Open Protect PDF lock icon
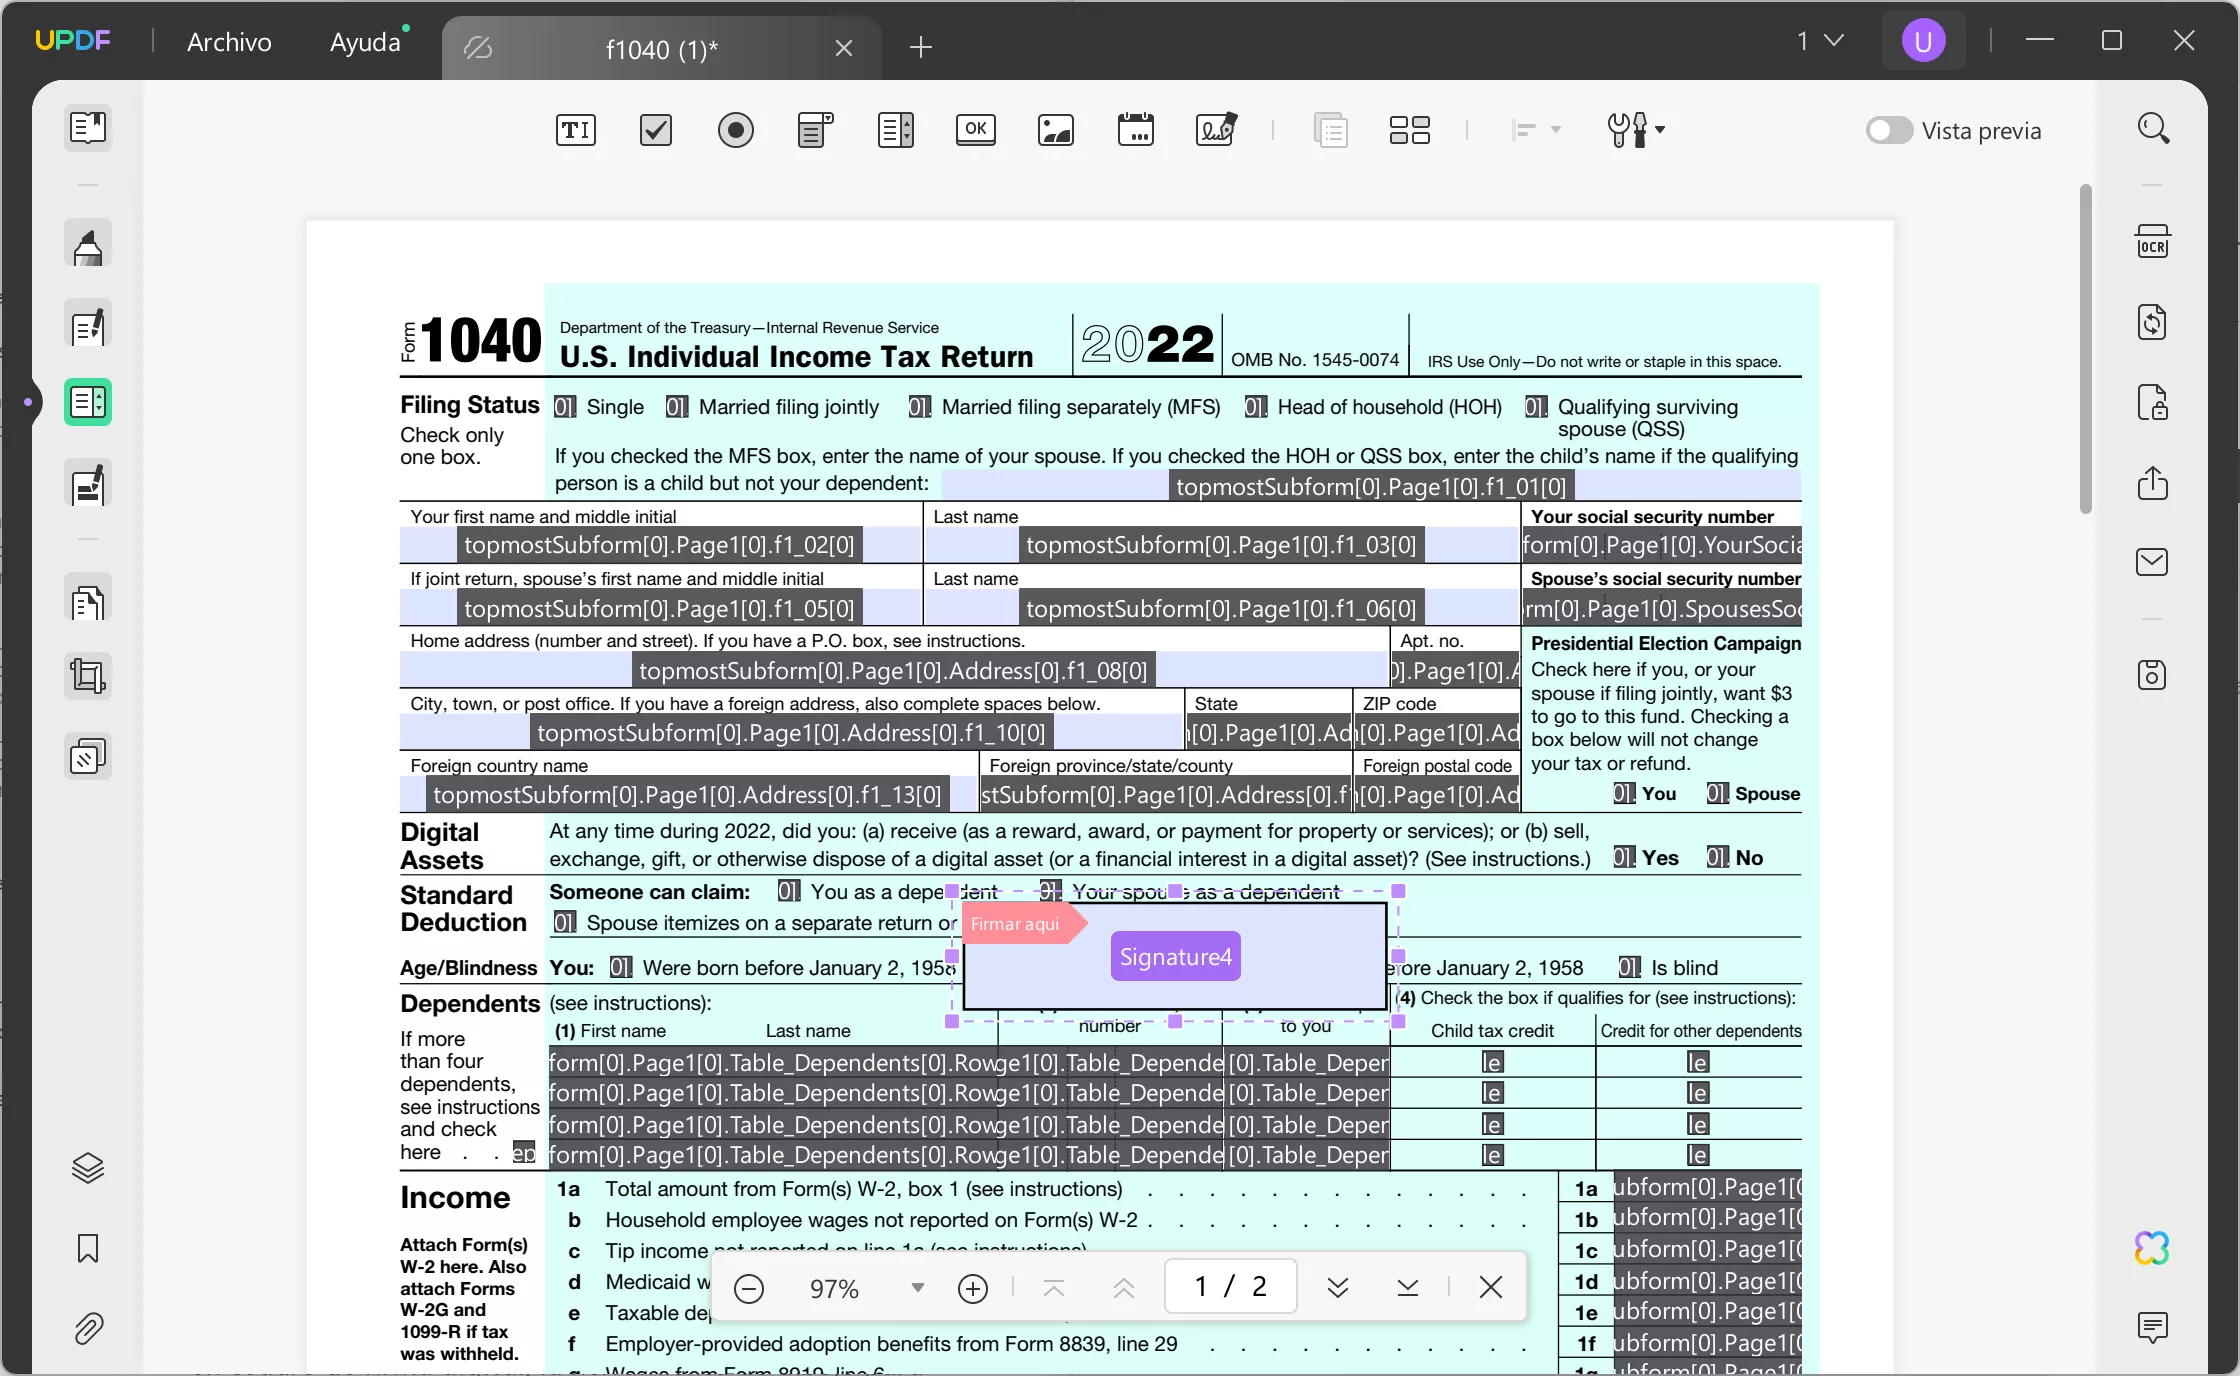Screen dimensions: 2240x1376 pyautogui.click(x=2153, y=402)
